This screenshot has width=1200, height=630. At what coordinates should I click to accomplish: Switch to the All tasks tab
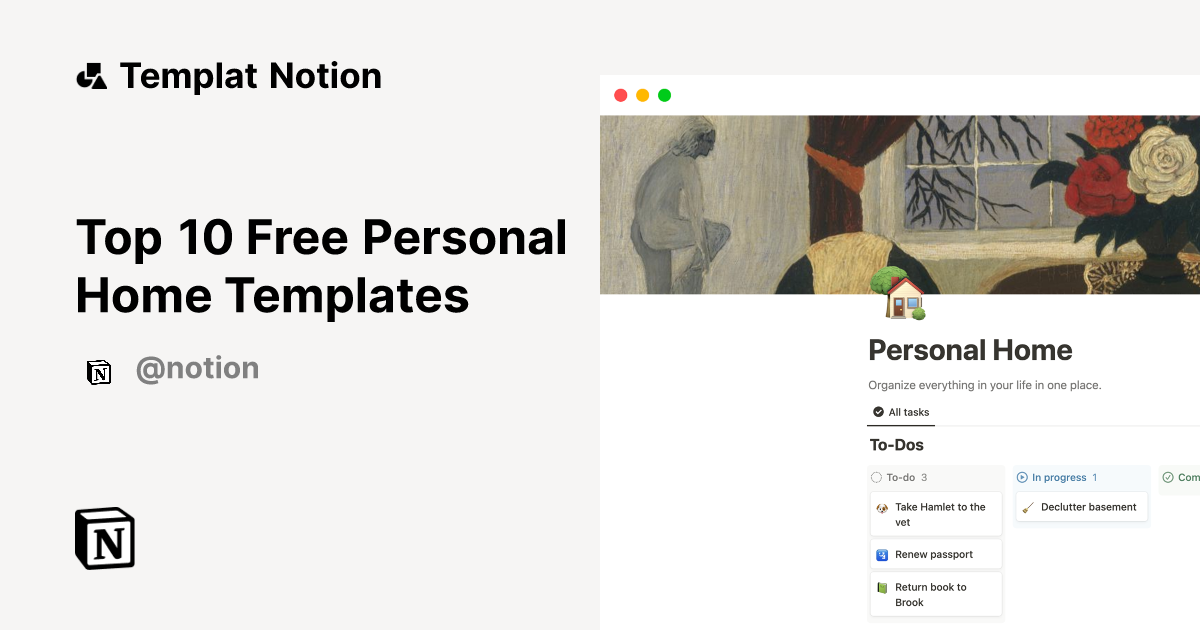(901, 412)
